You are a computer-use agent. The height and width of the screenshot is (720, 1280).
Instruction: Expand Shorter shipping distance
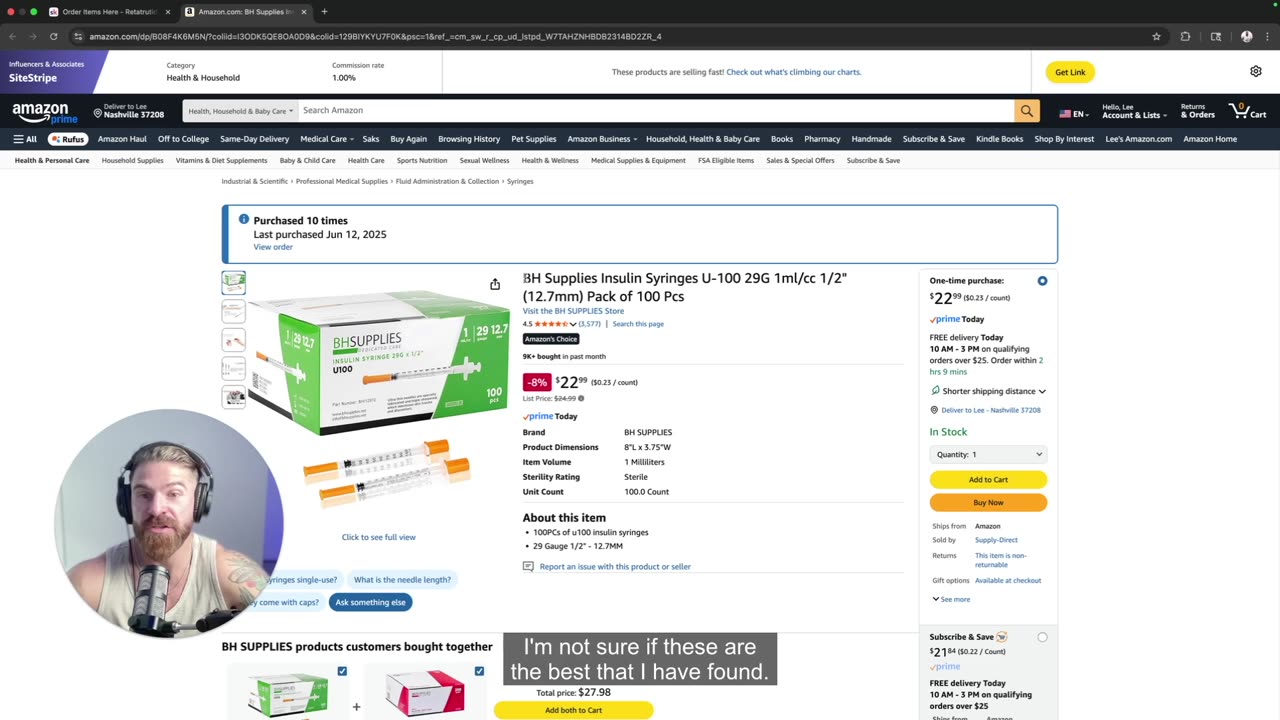(x=988, y=391)
